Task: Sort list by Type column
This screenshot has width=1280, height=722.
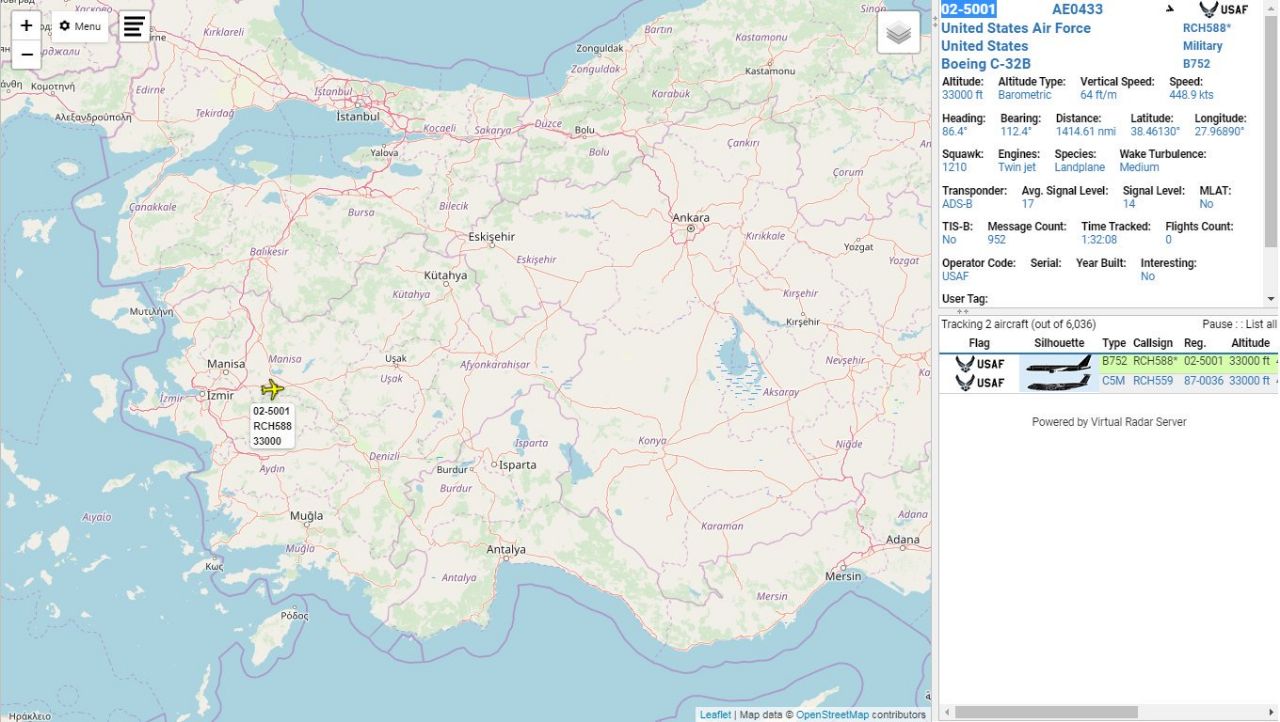Action: point(1114,343)
